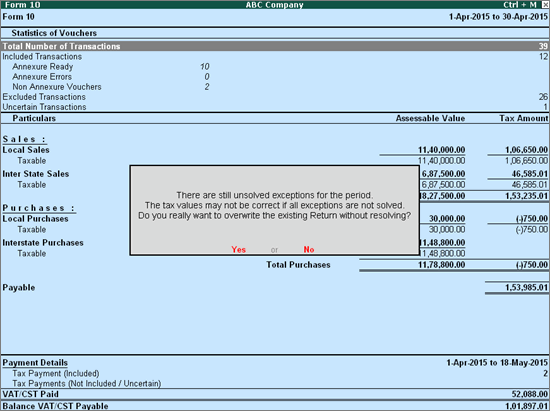The height and width of the screenshot is (411, 550).
Task: Confirm overwrite by clicking Yes
Action: pyautogui.click(x=239, y=249)
